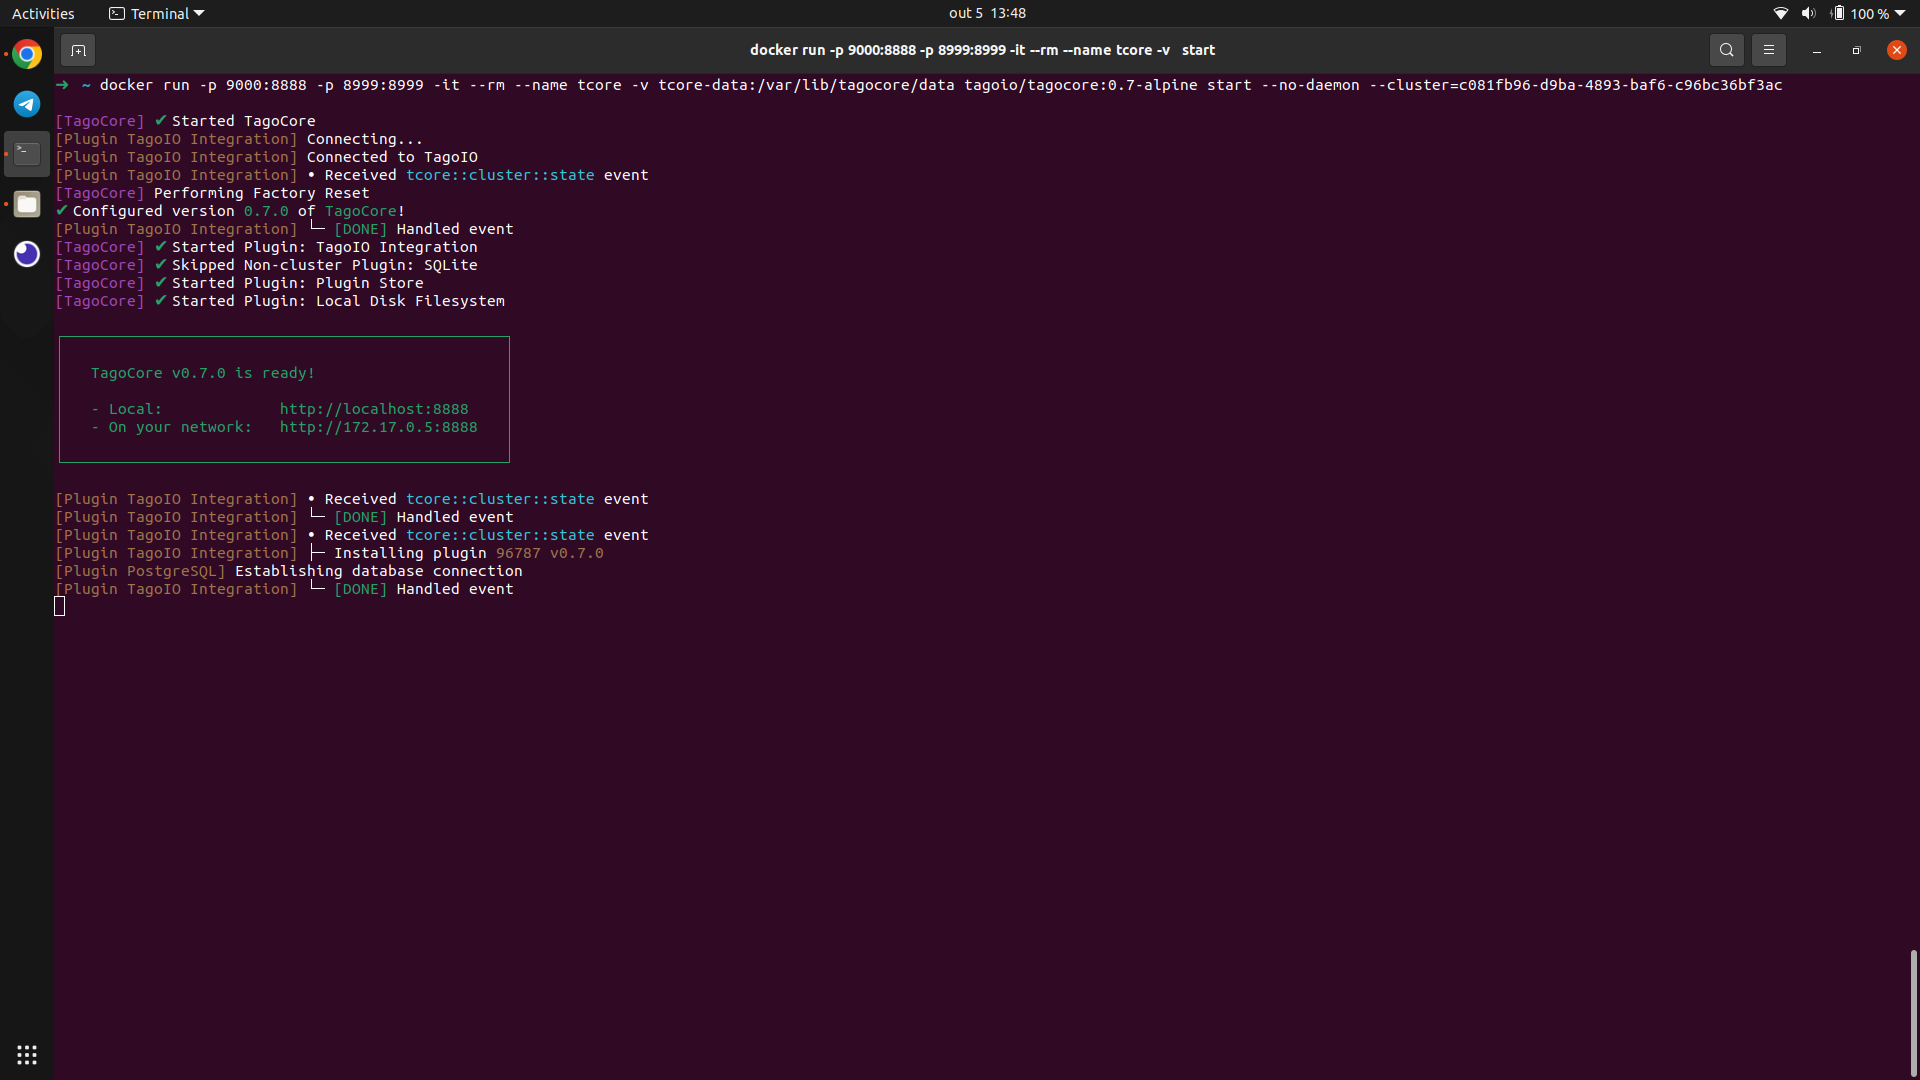The image size is (1920, 1080).
Task: Open the Files application from the dock
Action: (26, 204)
